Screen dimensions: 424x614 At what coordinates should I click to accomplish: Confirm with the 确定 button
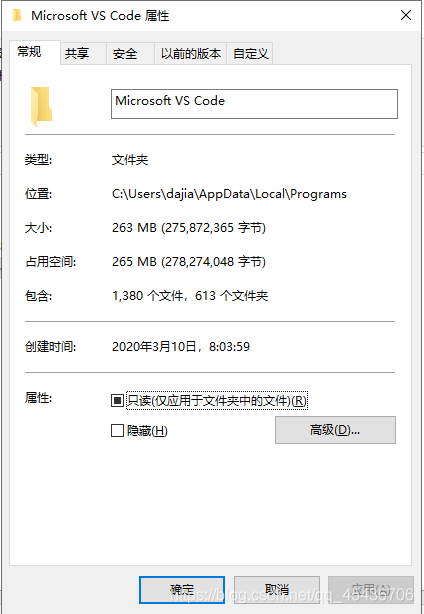coord(182,590)
